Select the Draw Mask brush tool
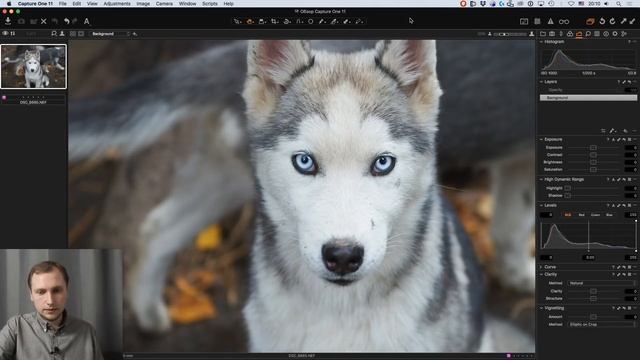 (322, 21)
